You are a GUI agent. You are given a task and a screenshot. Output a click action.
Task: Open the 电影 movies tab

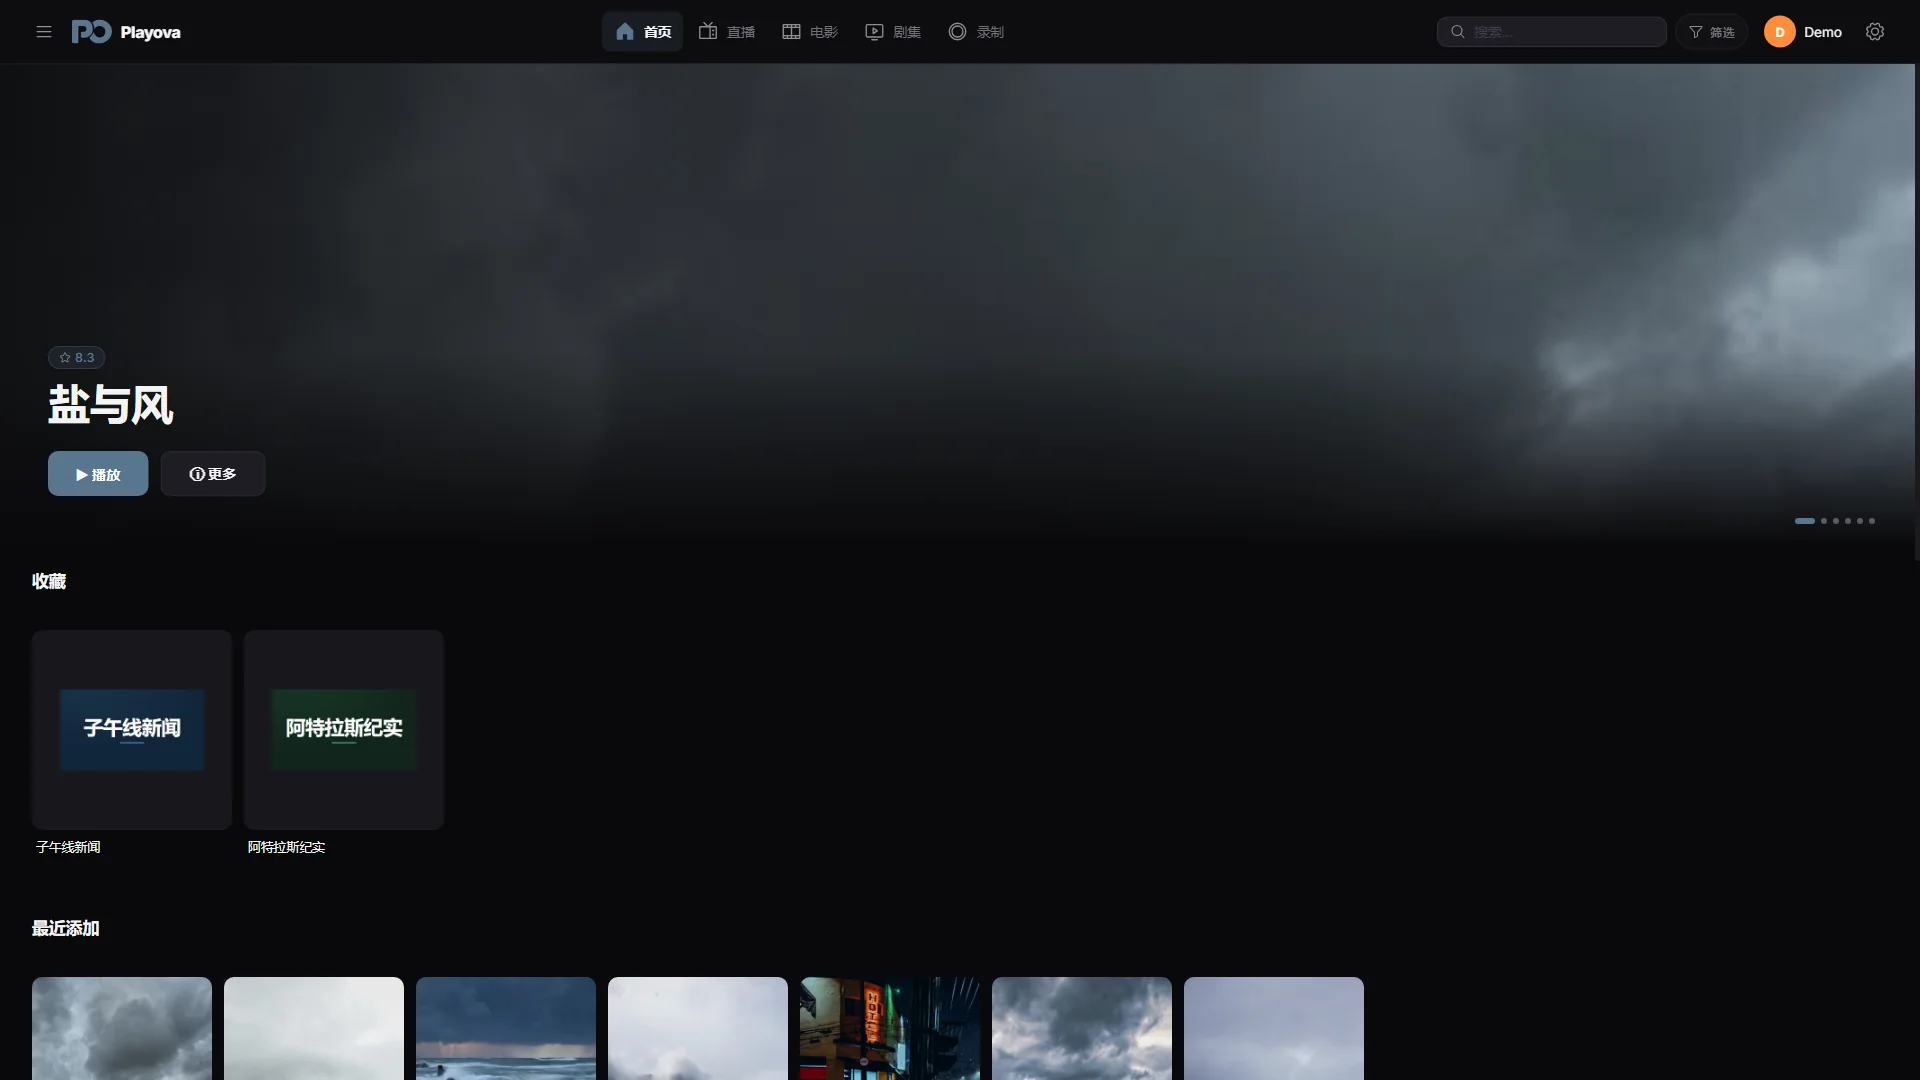(x=810, y=32)
